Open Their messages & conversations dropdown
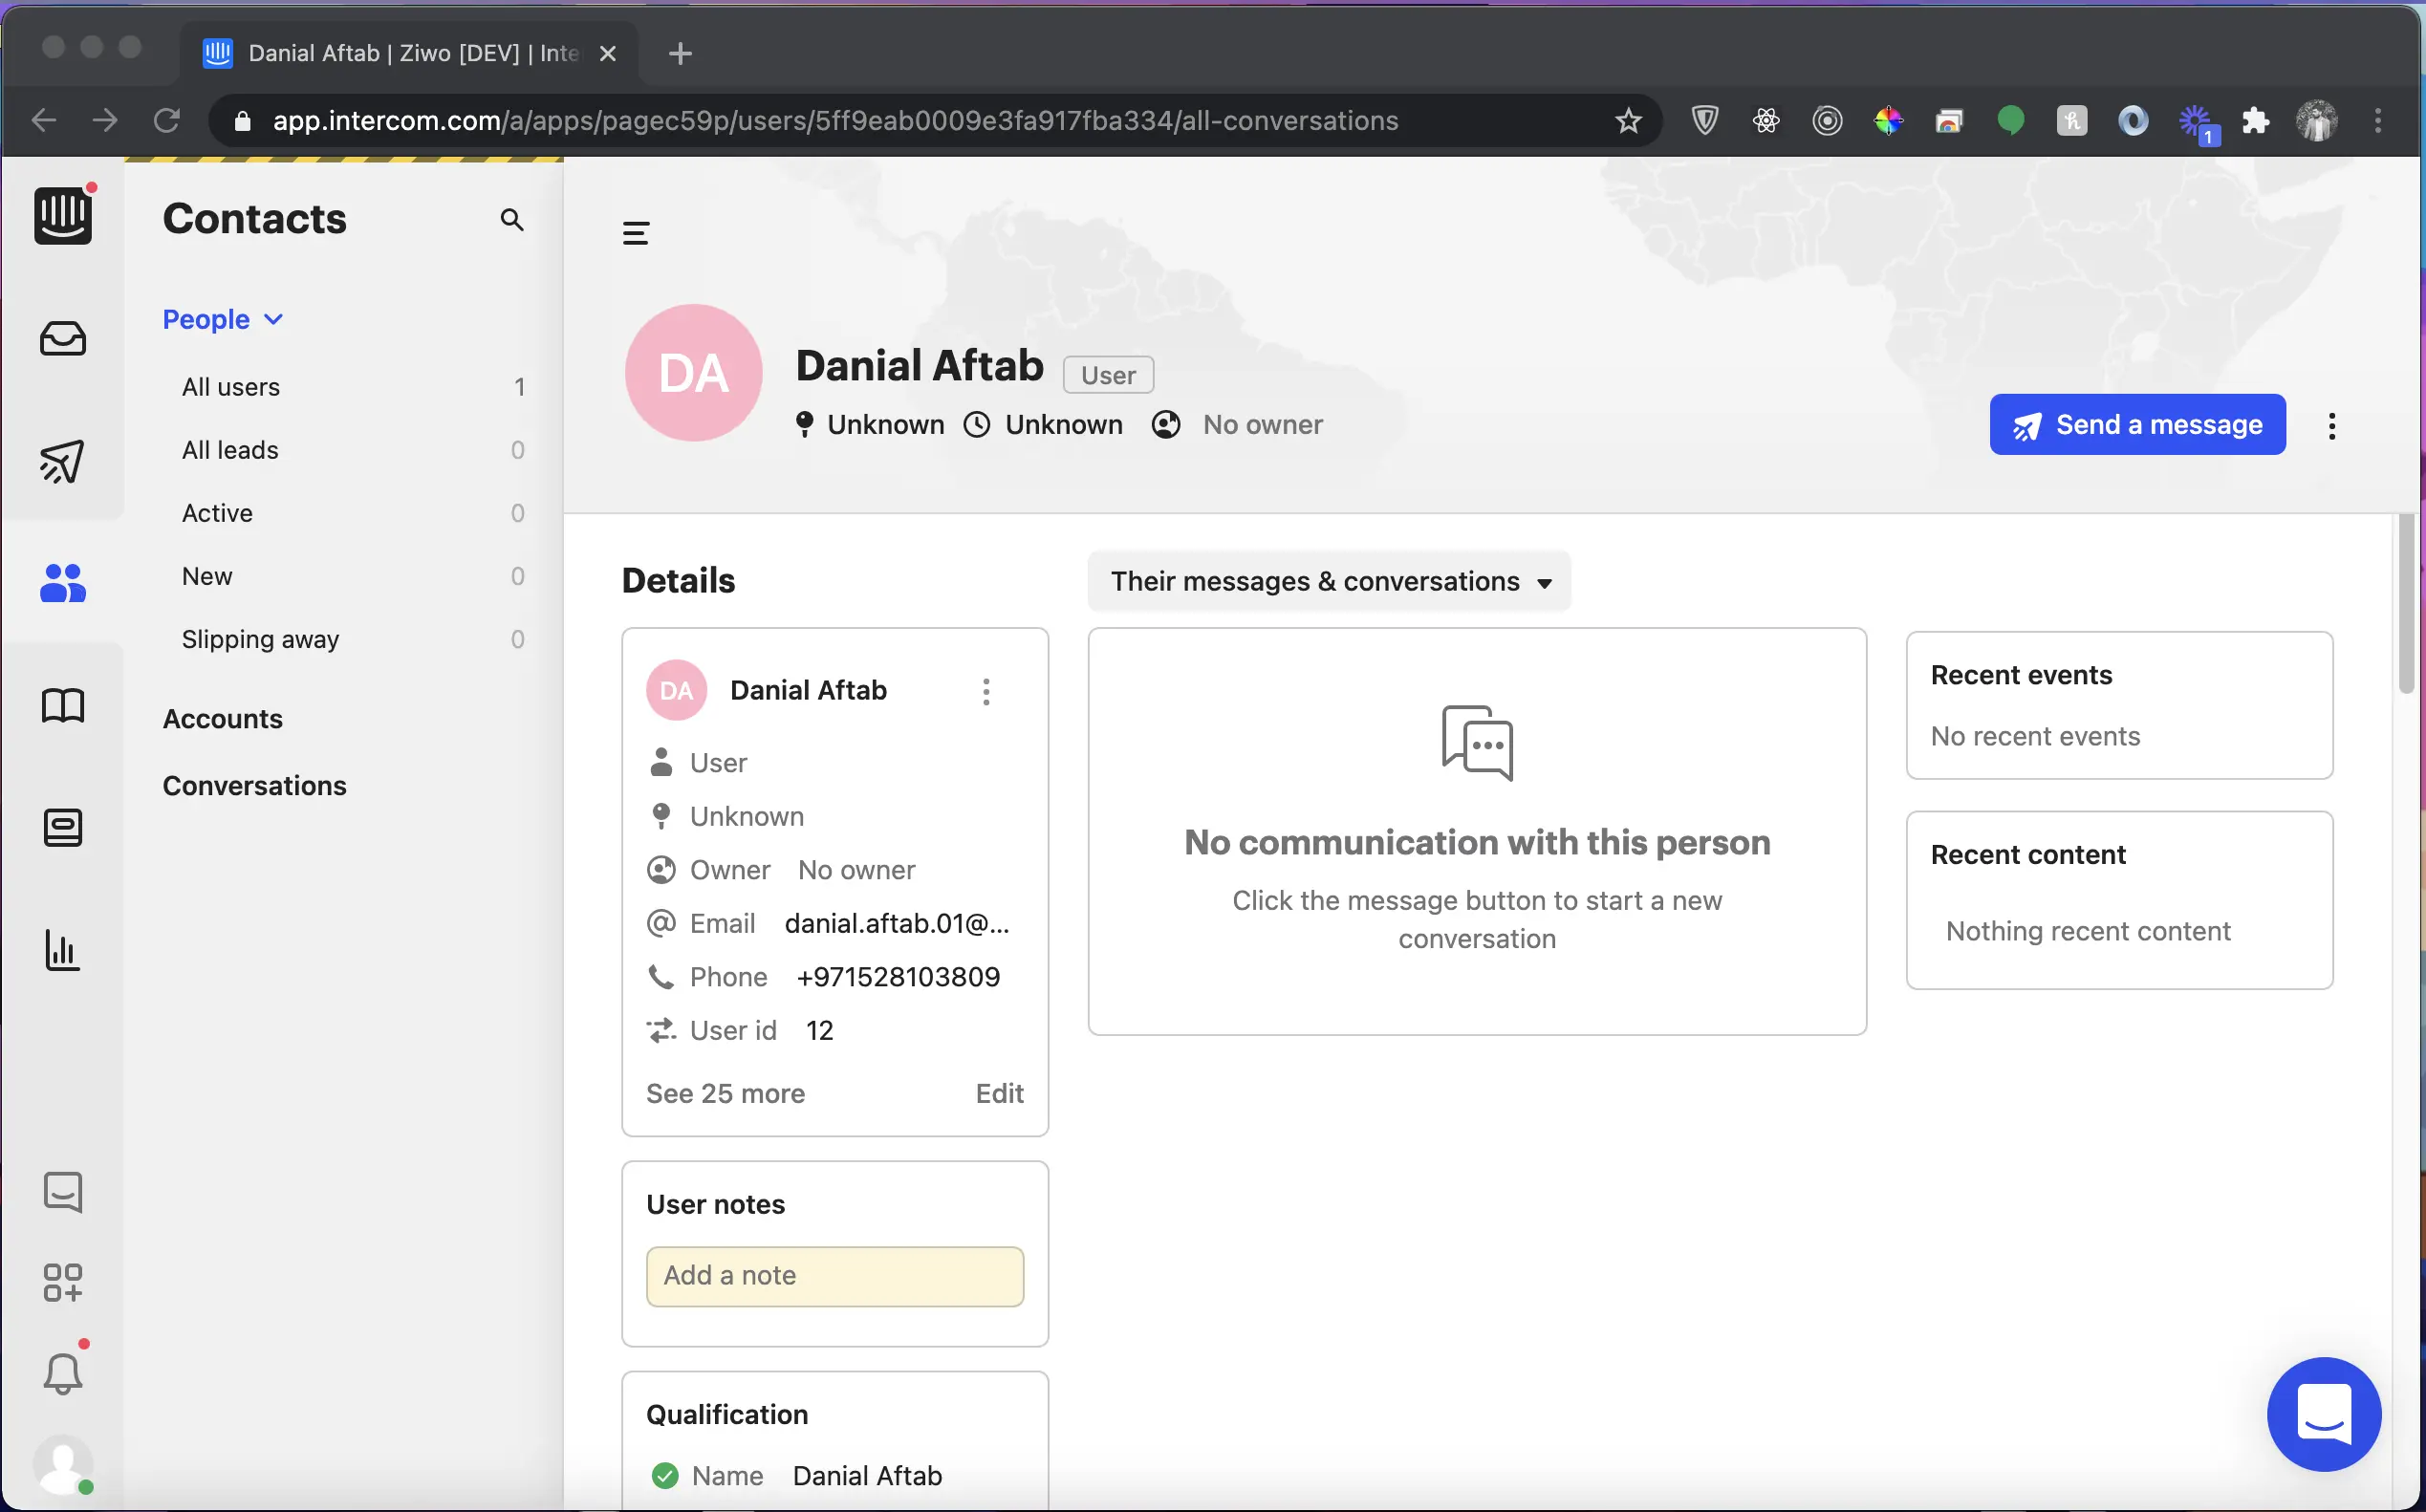This screenshot has width=2426, height=1512. [x=1329, y=581]
